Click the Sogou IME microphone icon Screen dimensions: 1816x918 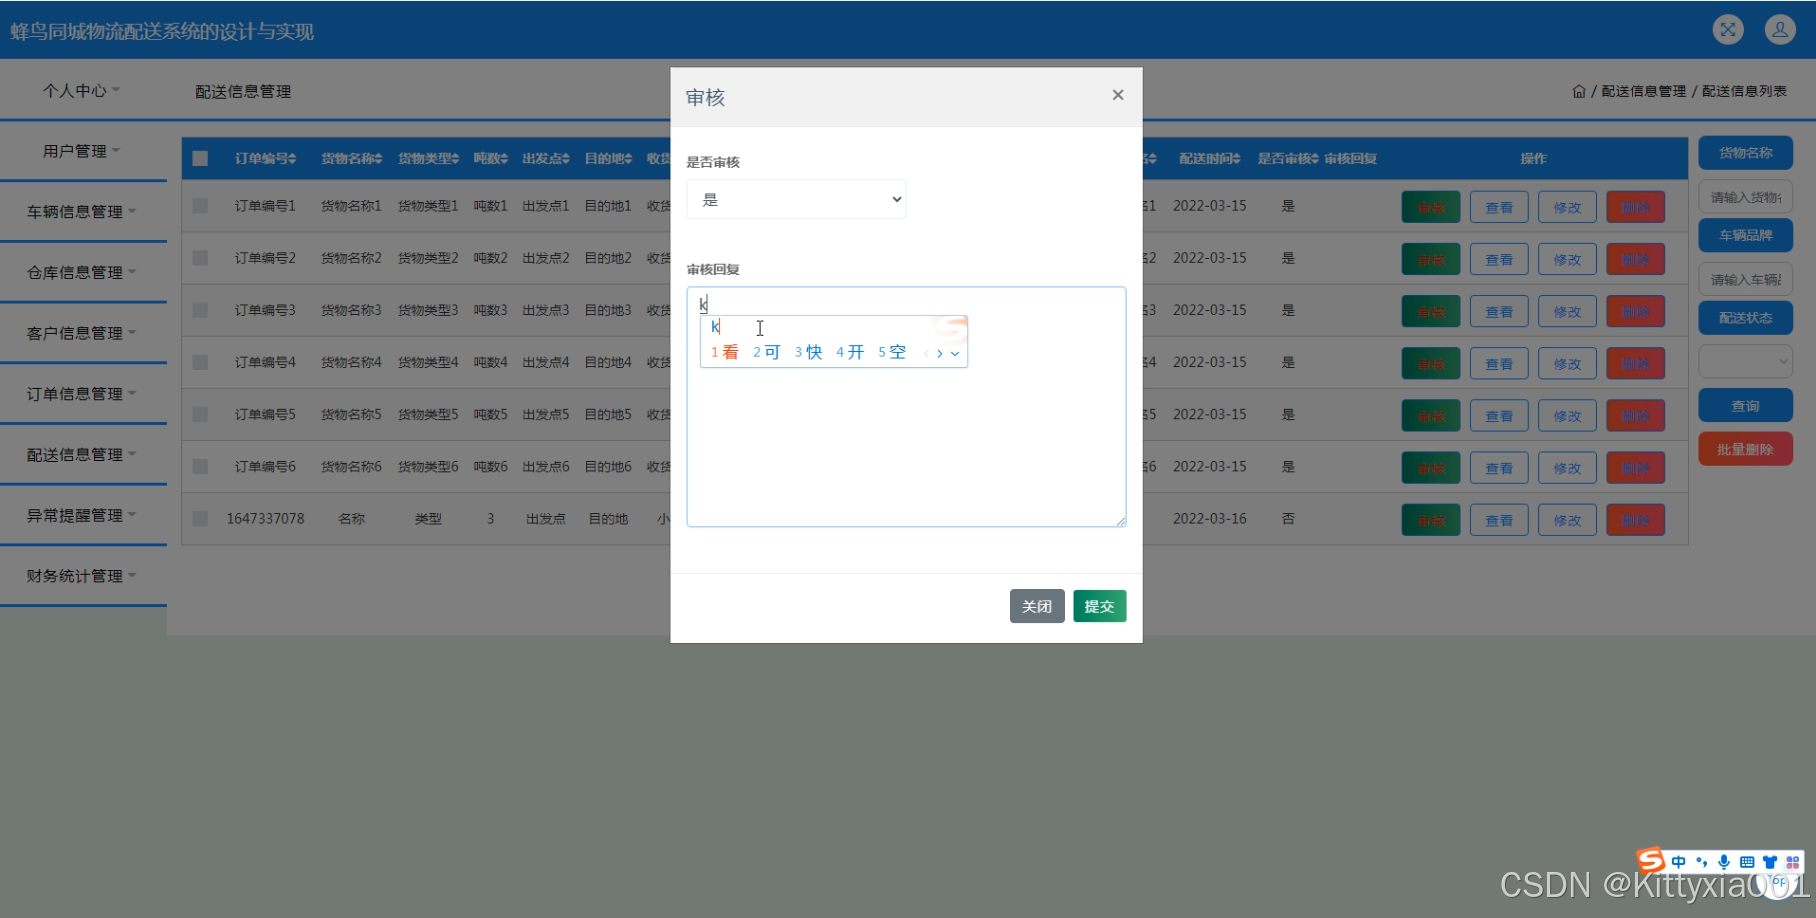point(1723,862)
